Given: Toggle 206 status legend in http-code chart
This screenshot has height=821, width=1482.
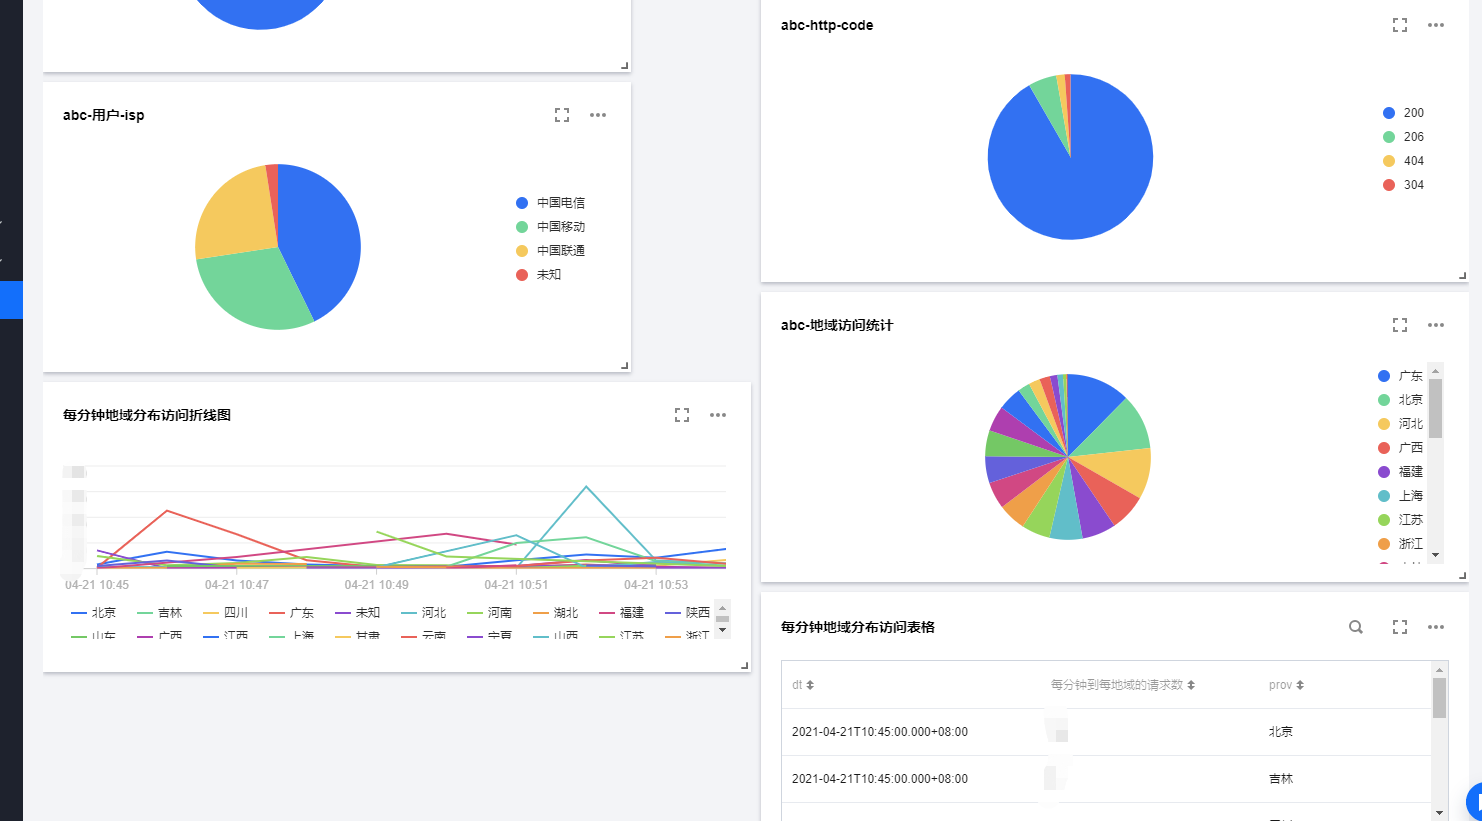Looking at the screenshot, I should (1404, 137).
